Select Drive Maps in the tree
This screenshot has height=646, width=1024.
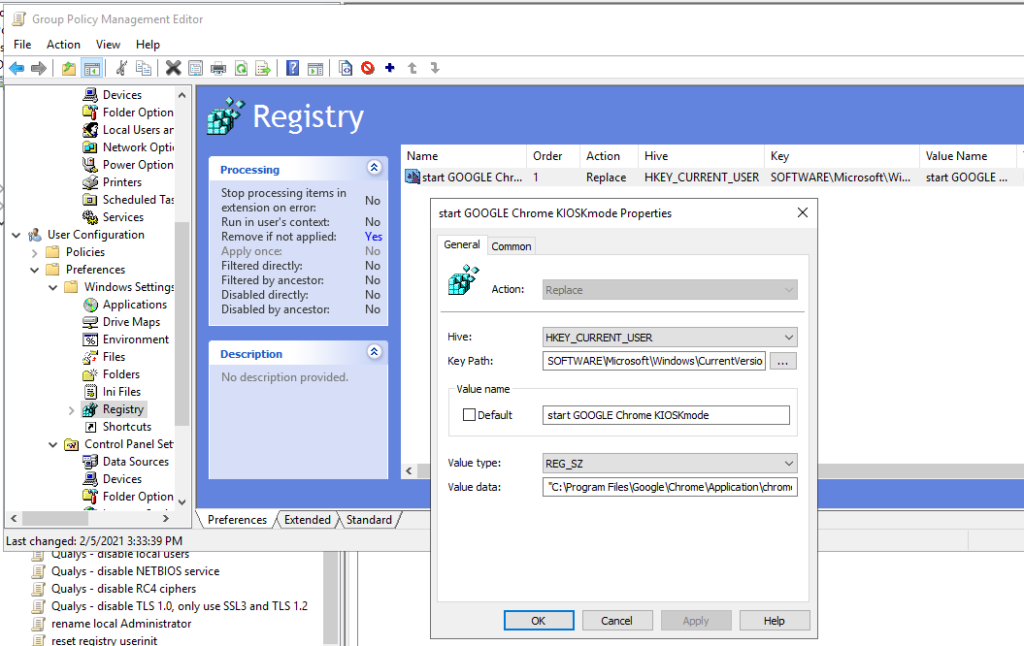click(131, 322)
